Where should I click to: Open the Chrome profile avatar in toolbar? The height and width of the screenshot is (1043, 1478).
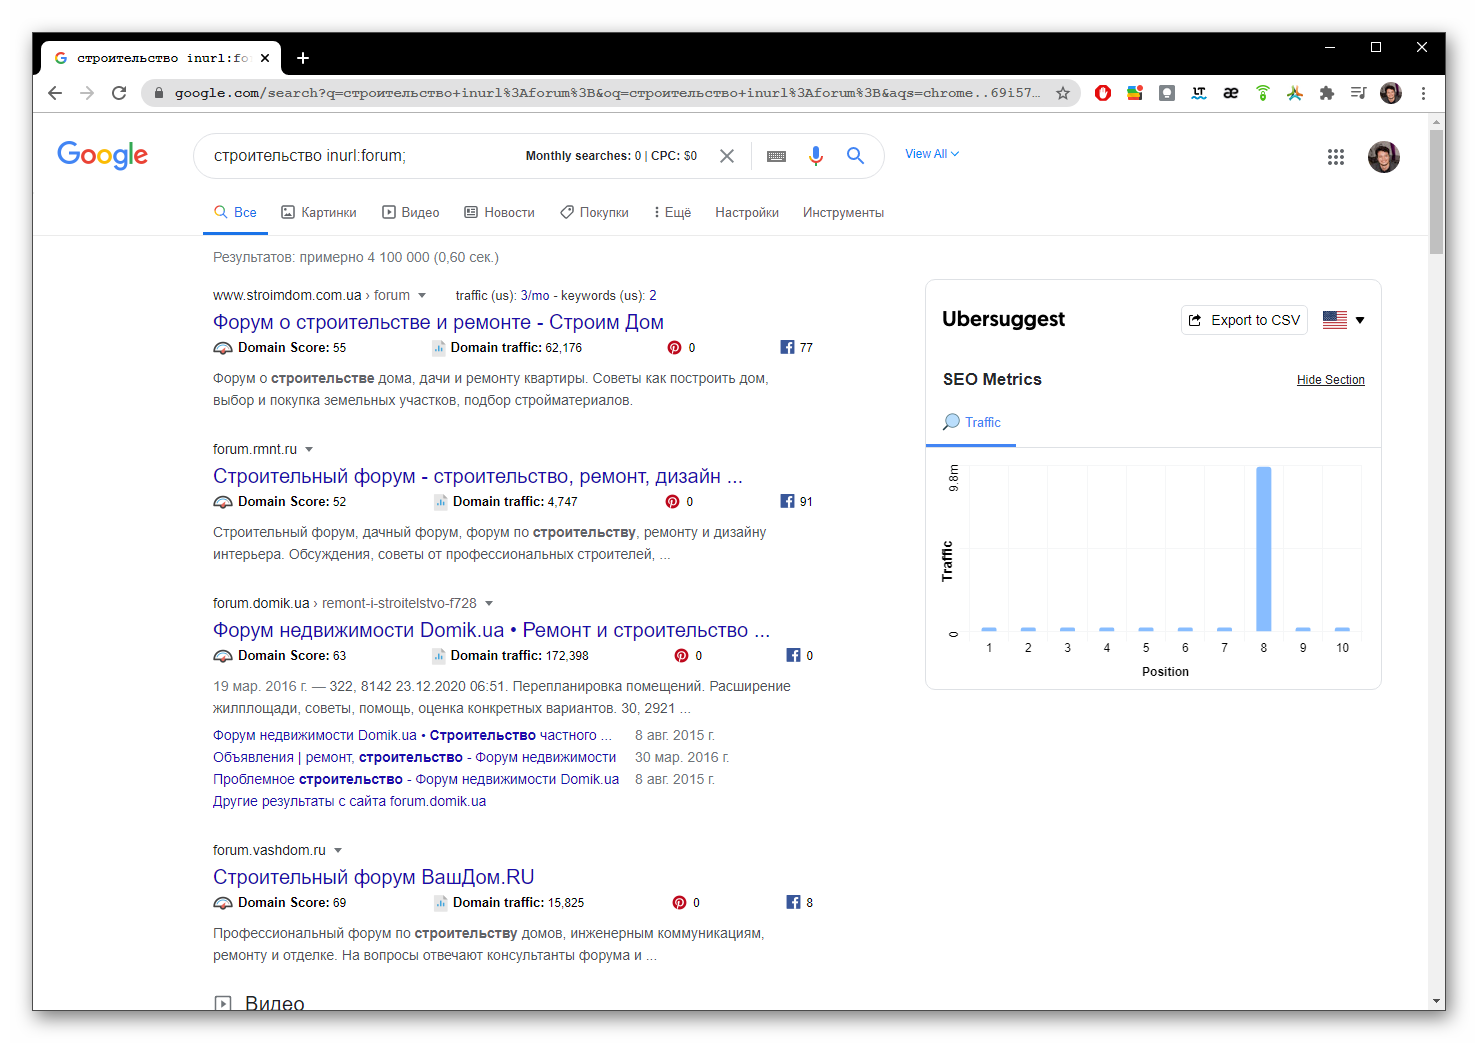[x=1390, y=93]
